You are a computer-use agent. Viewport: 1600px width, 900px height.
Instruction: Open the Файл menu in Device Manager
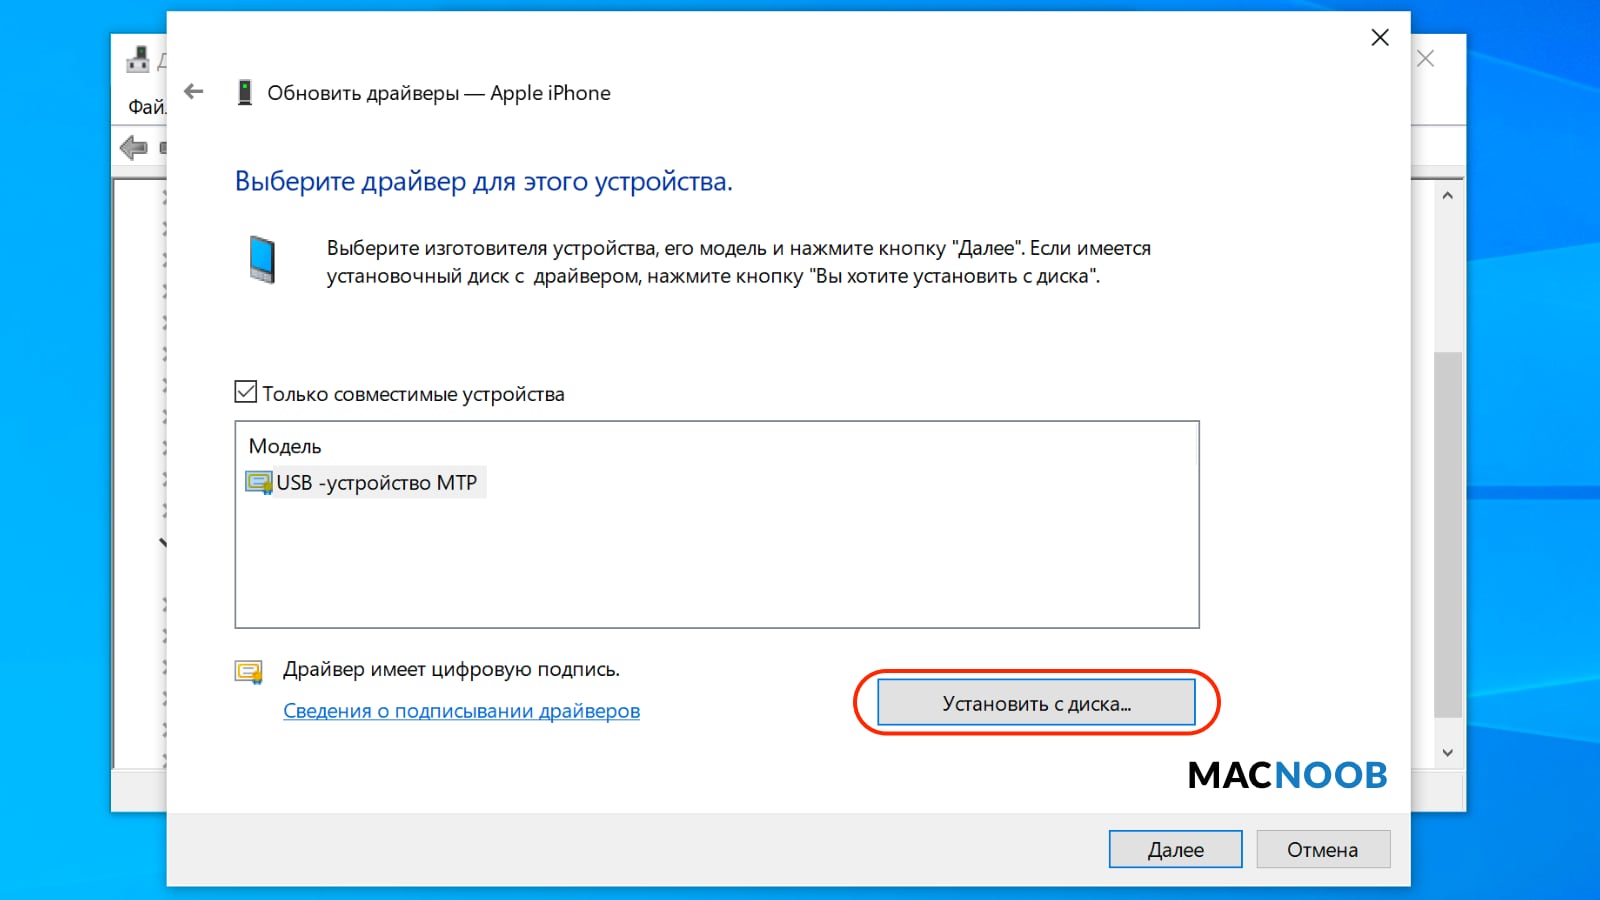coord(147,107)
